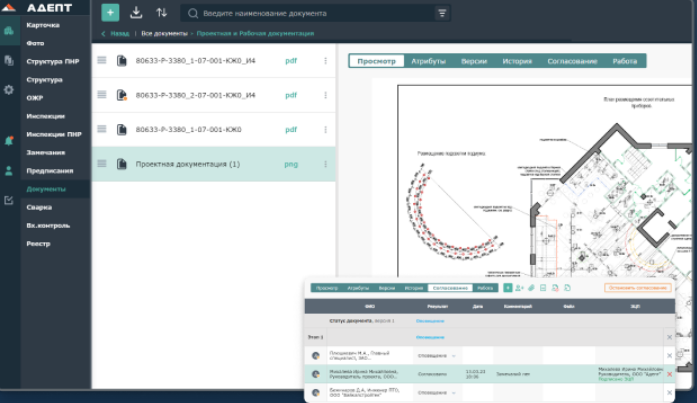Switch to Атрибуты tab in main viewer
The image size is (697, 403).
pos(428,61)
